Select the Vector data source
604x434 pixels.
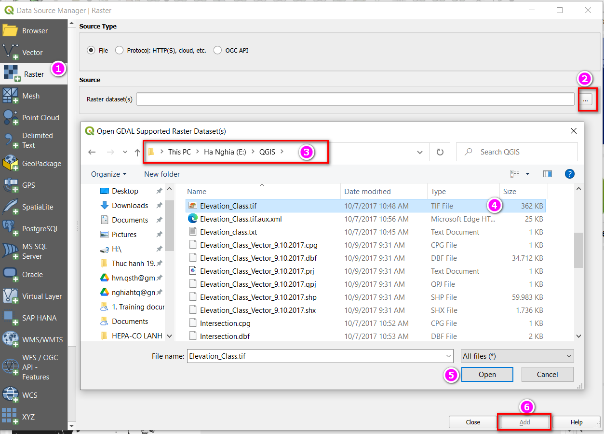(34, 52)
